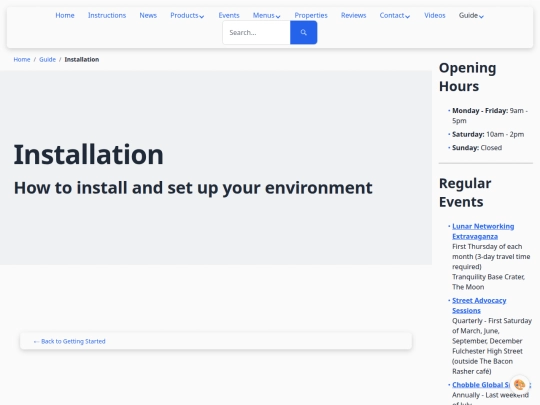Open the Lunar Networking Extravaganza event link

483,231
